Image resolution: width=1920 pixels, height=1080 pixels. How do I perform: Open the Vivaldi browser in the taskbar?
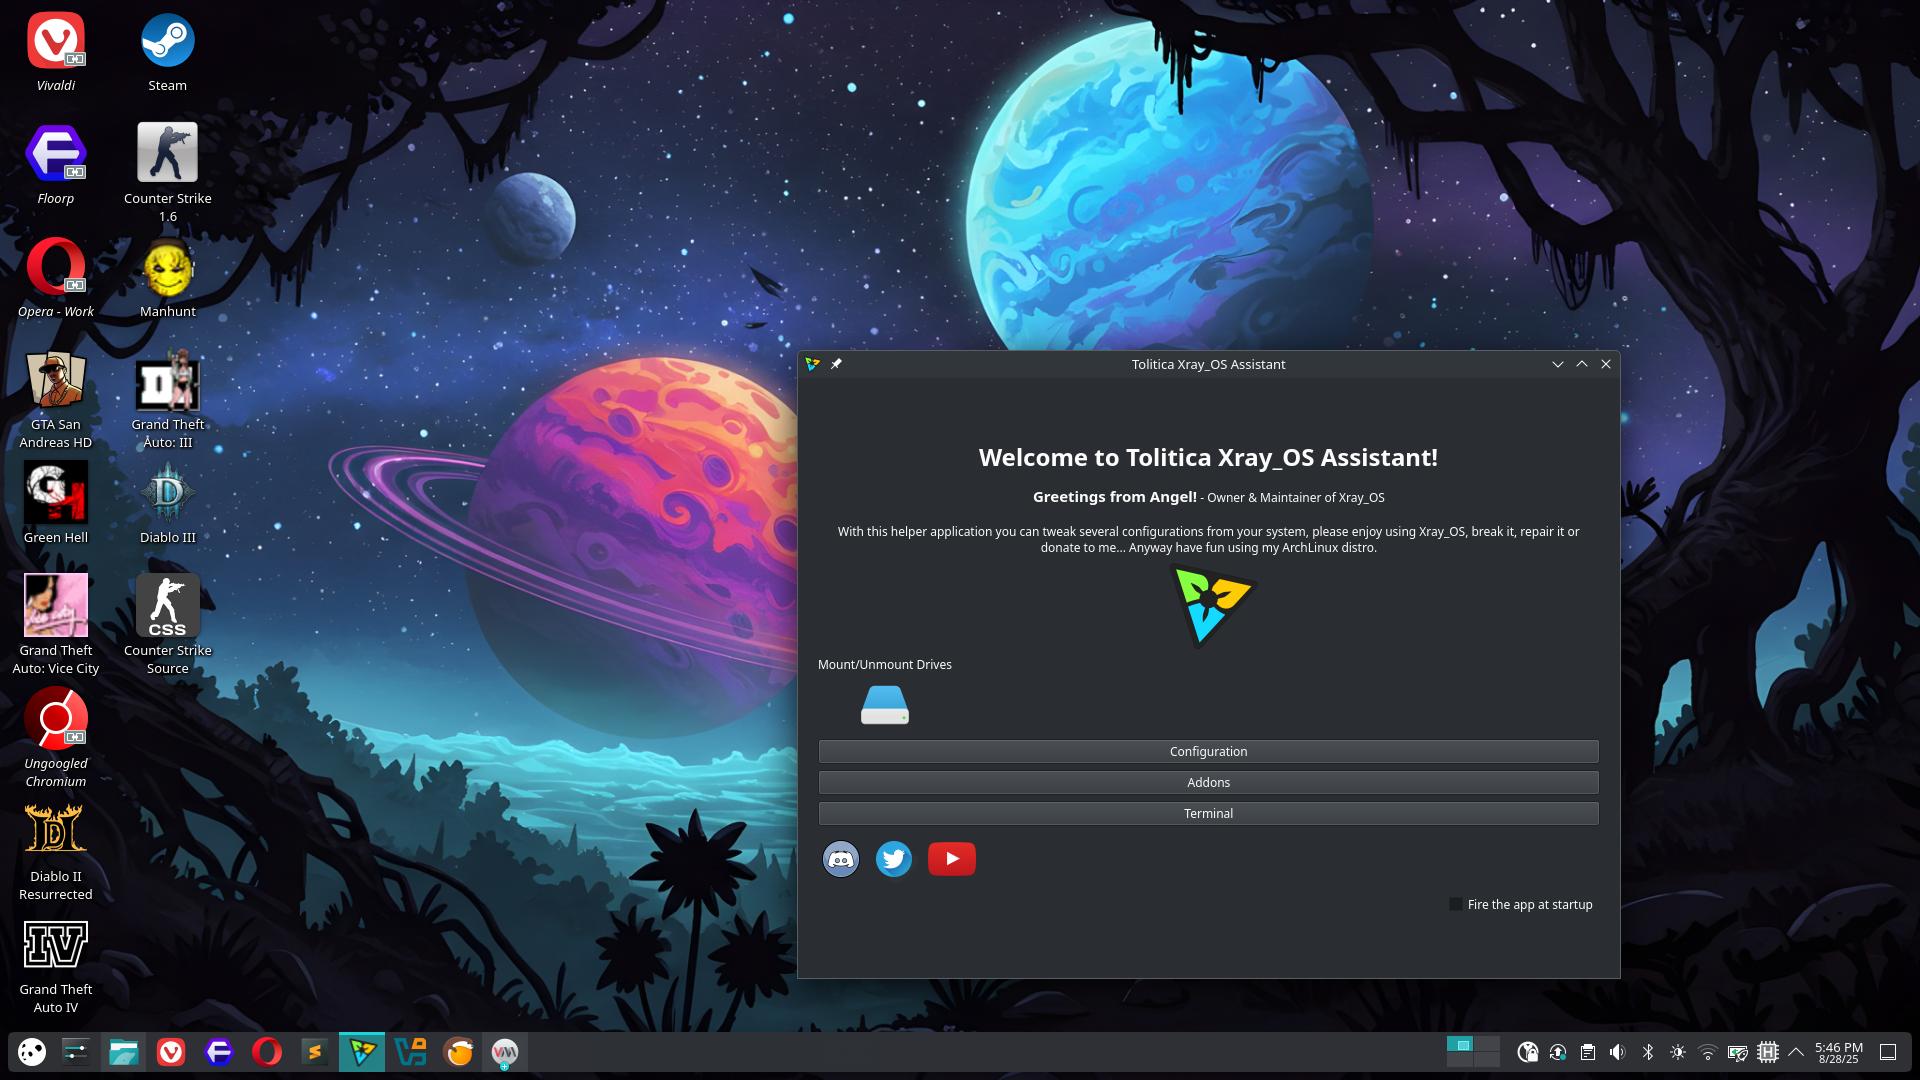coord(171,1052)
